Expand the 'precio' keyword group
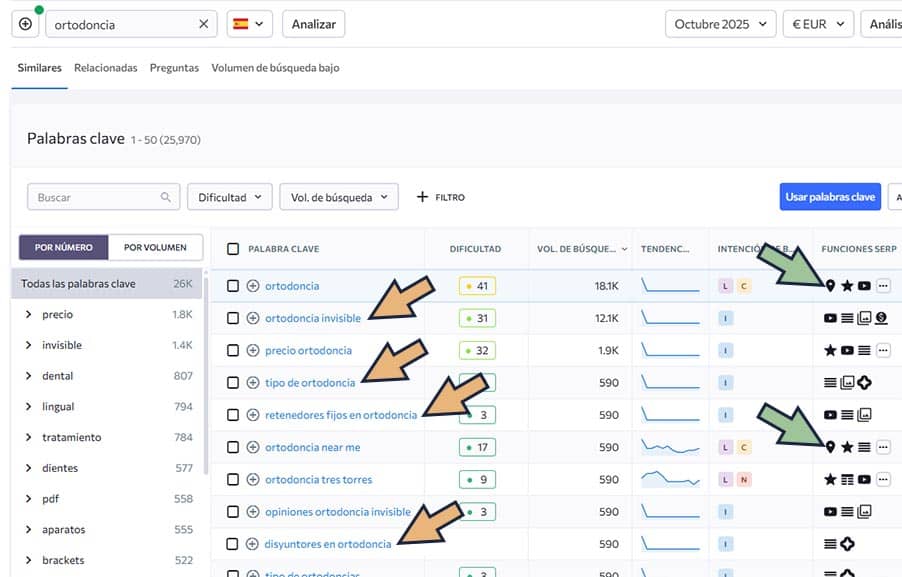The image size is (902, 577). [28, 314]
